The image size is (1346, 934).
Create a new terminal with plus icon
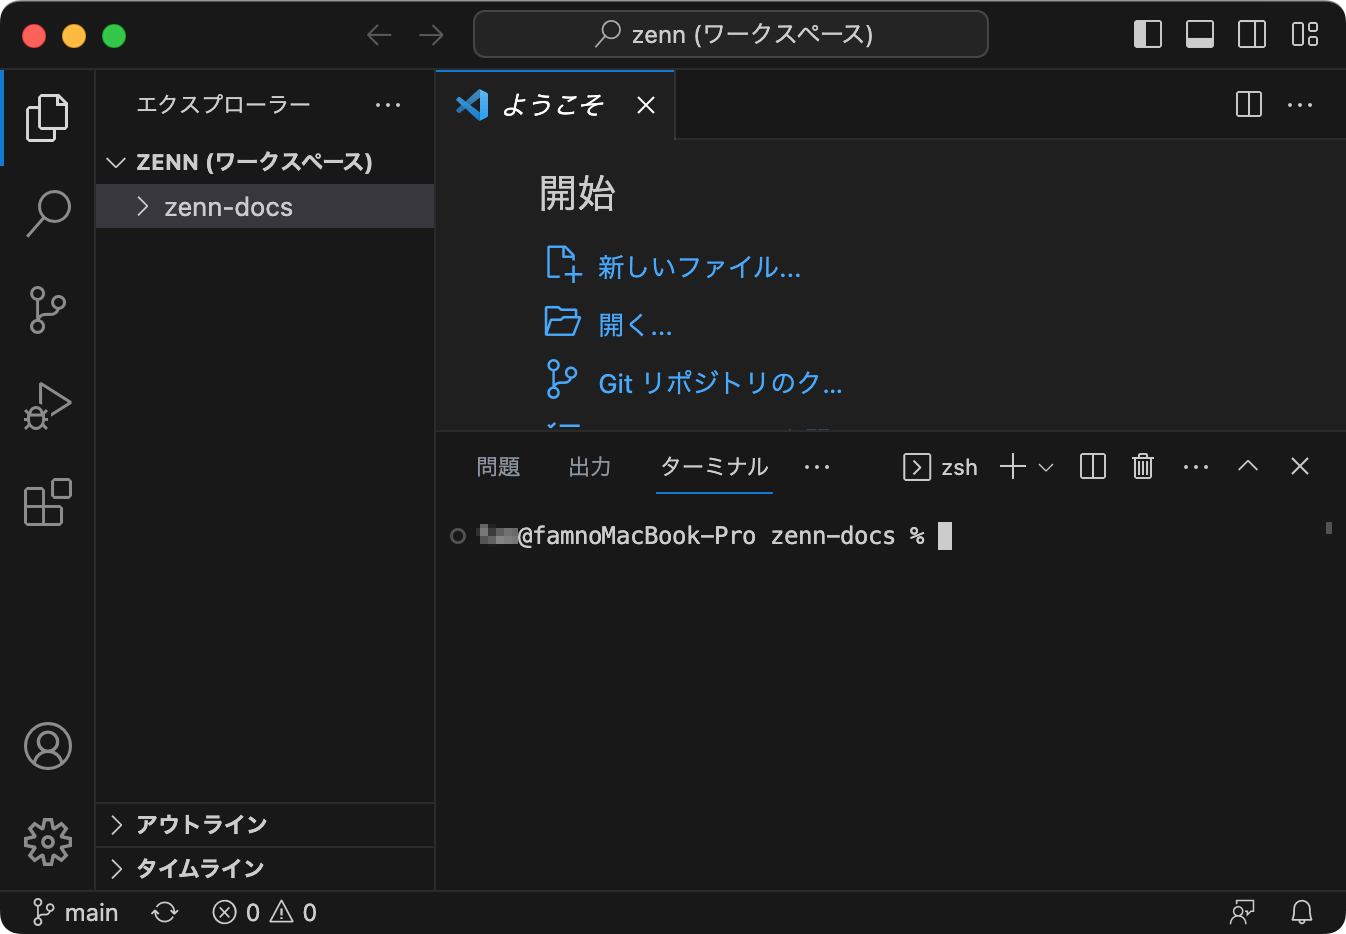click(x=1013, y=467)
